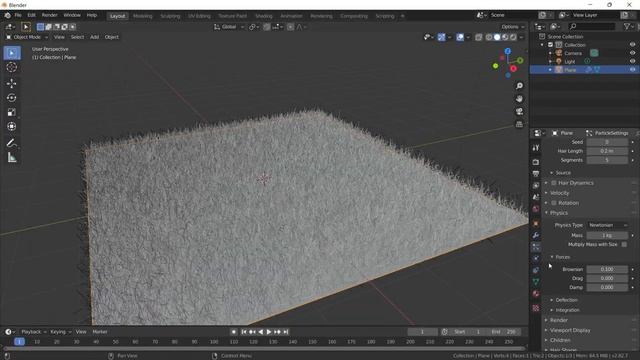This screenshot has height=360, width=640.
Task: Switch to the Shading workspace tab
Action: (264, 16)
